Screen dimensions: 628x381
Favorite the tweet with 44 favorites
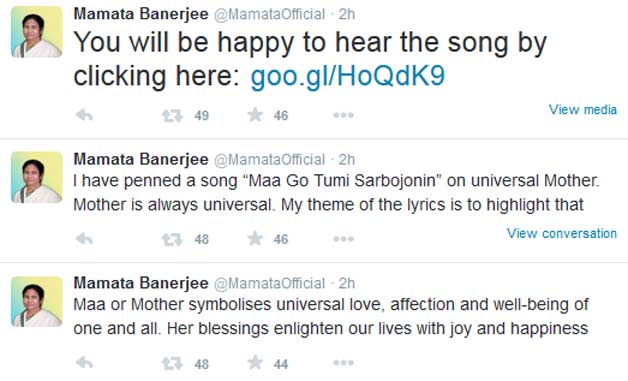(255, 363)
